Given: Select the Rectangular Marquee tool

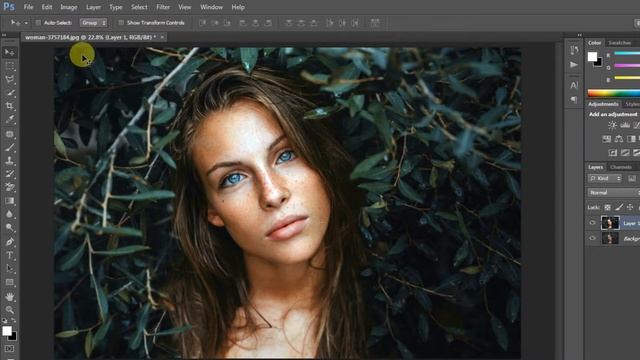Looking at the screenshot, I should coord(10,66).
